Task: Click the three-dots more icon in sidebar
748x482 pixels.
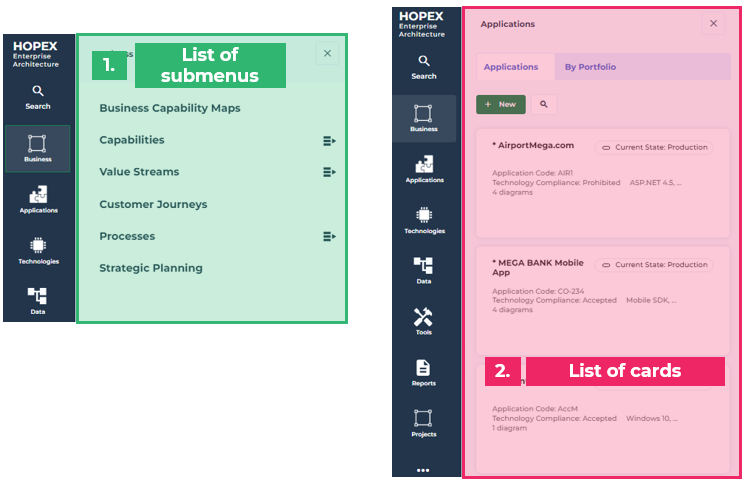Action: 423,469
